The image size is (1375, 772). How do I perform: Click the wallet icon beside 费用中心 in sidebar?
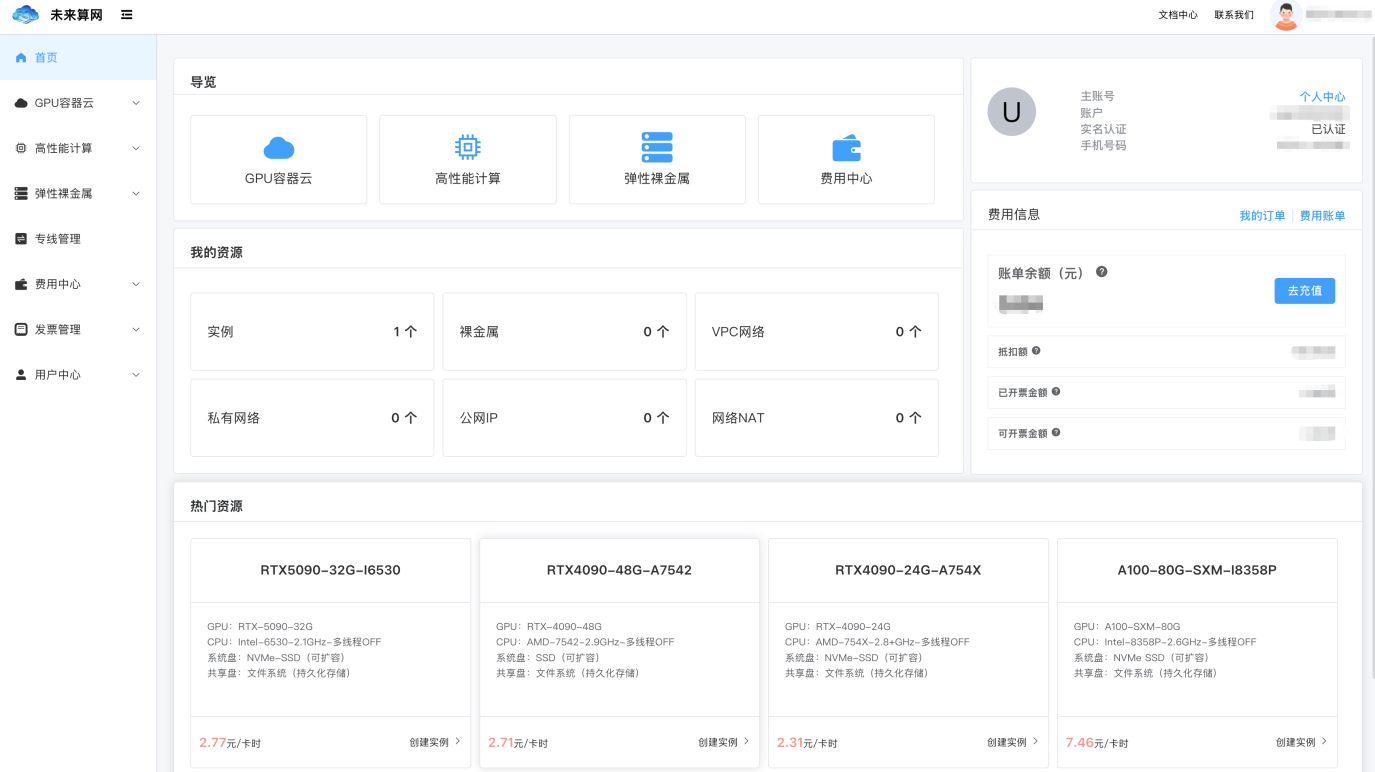21,284
